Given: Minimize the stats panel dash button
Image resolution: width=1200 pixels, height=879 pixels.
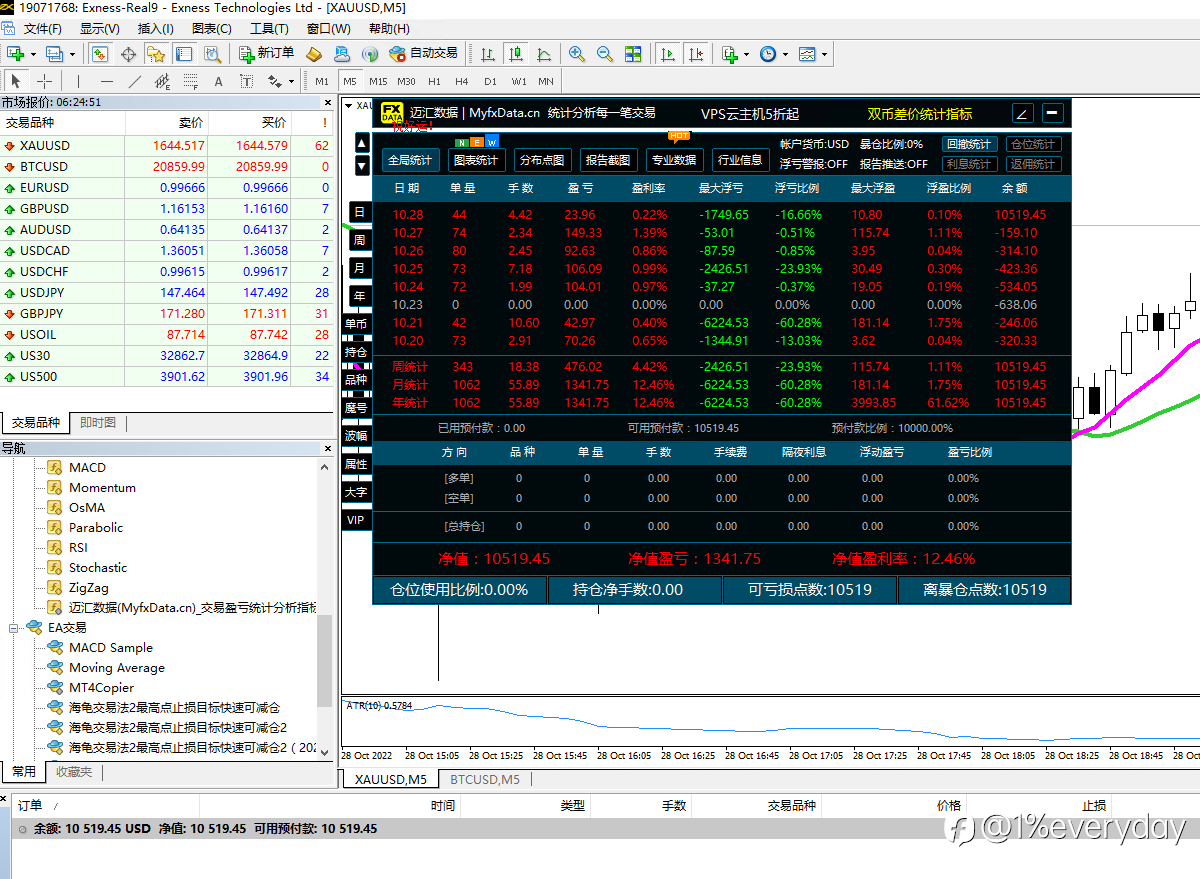Looking at the screenshot, I should click(1053, 113).
